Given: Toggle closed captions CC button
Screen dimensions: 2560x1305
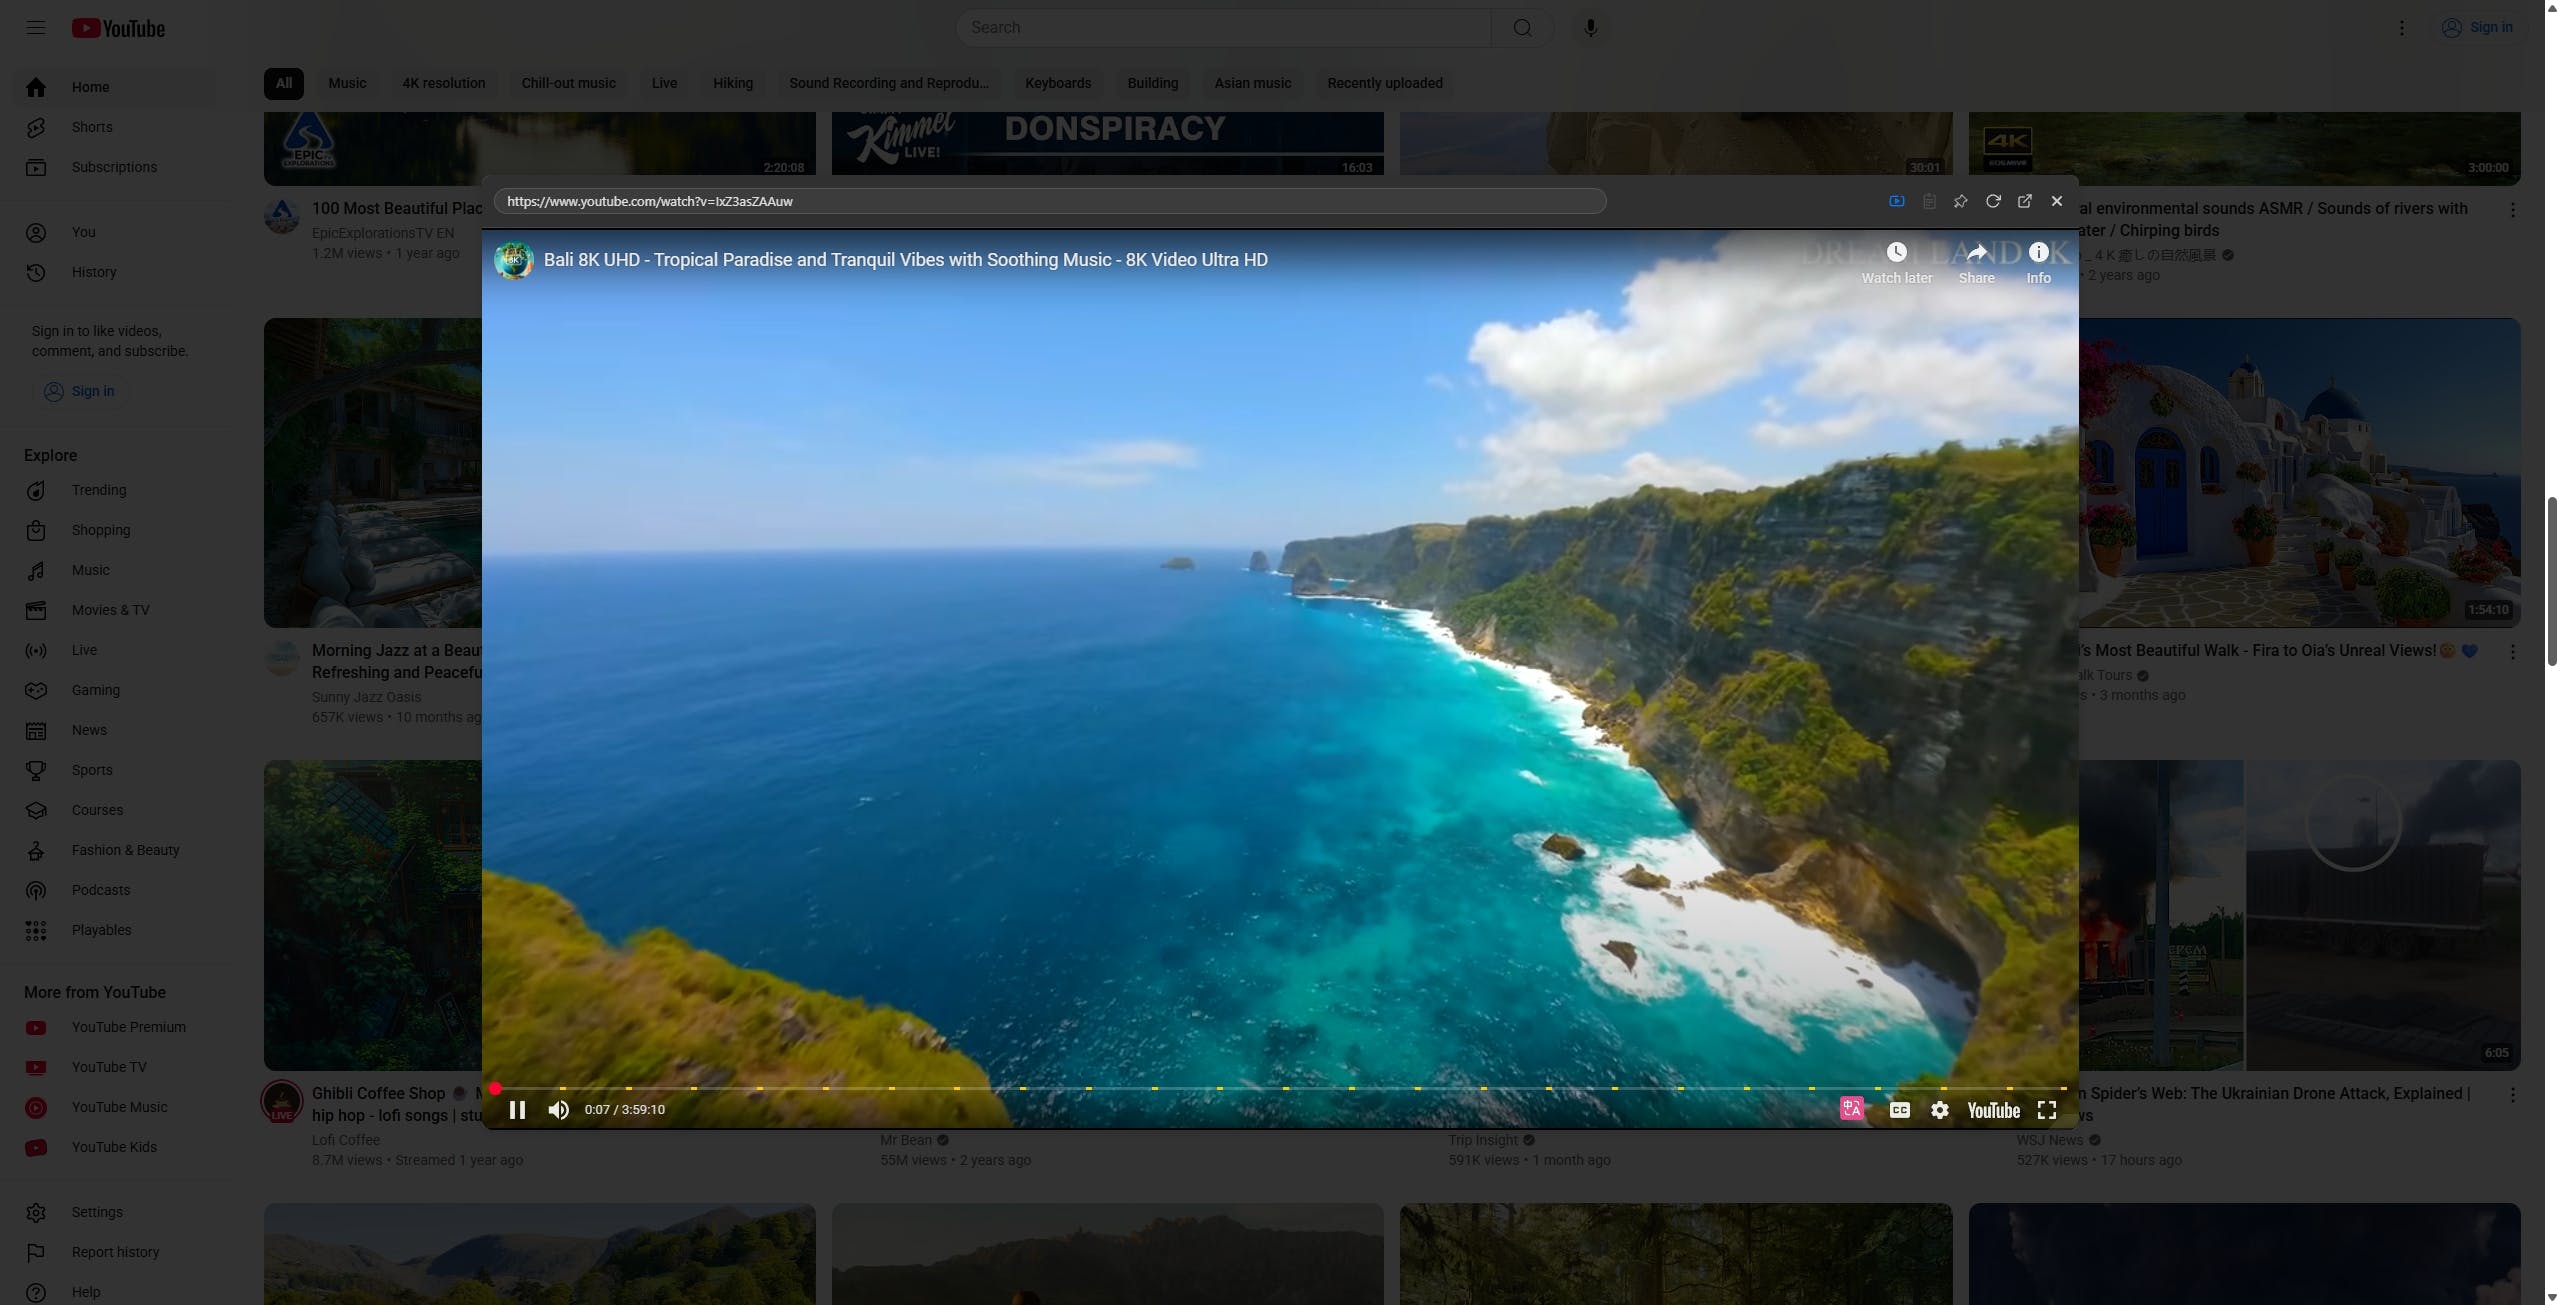Looking at the screenshot, I should [1899, 1110].
